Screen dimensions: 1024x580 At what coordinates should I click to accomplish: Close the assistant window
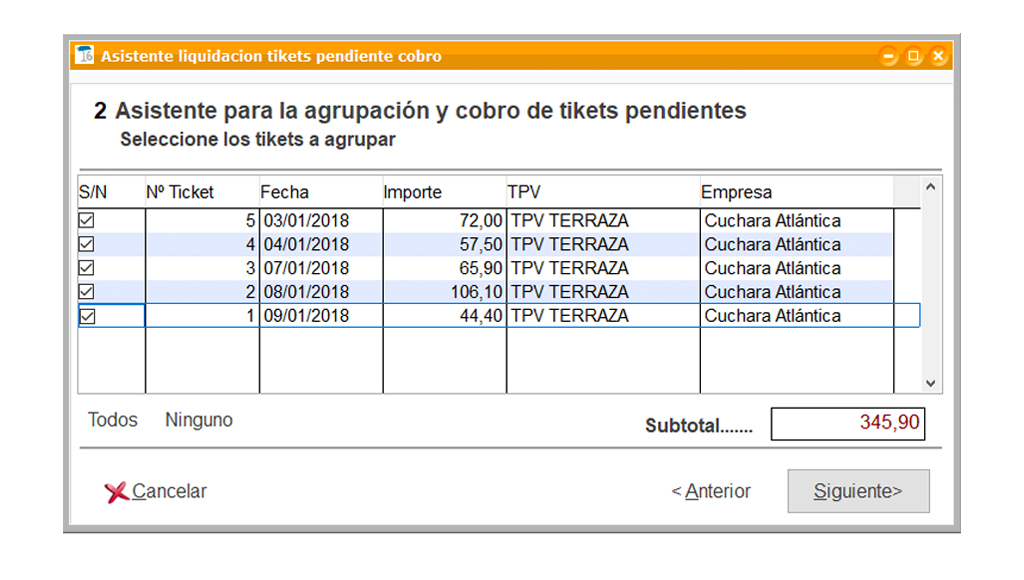938,56
